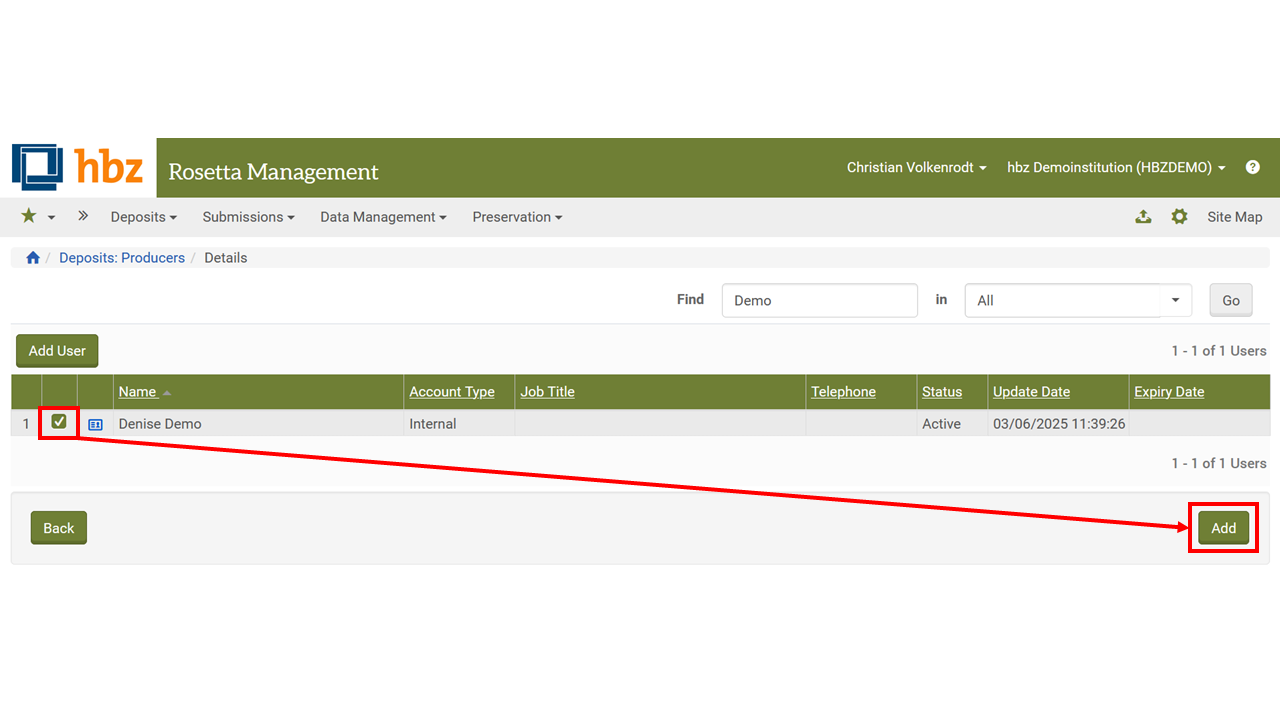
Task: Click the hbz logo
Action: point(78,167)
